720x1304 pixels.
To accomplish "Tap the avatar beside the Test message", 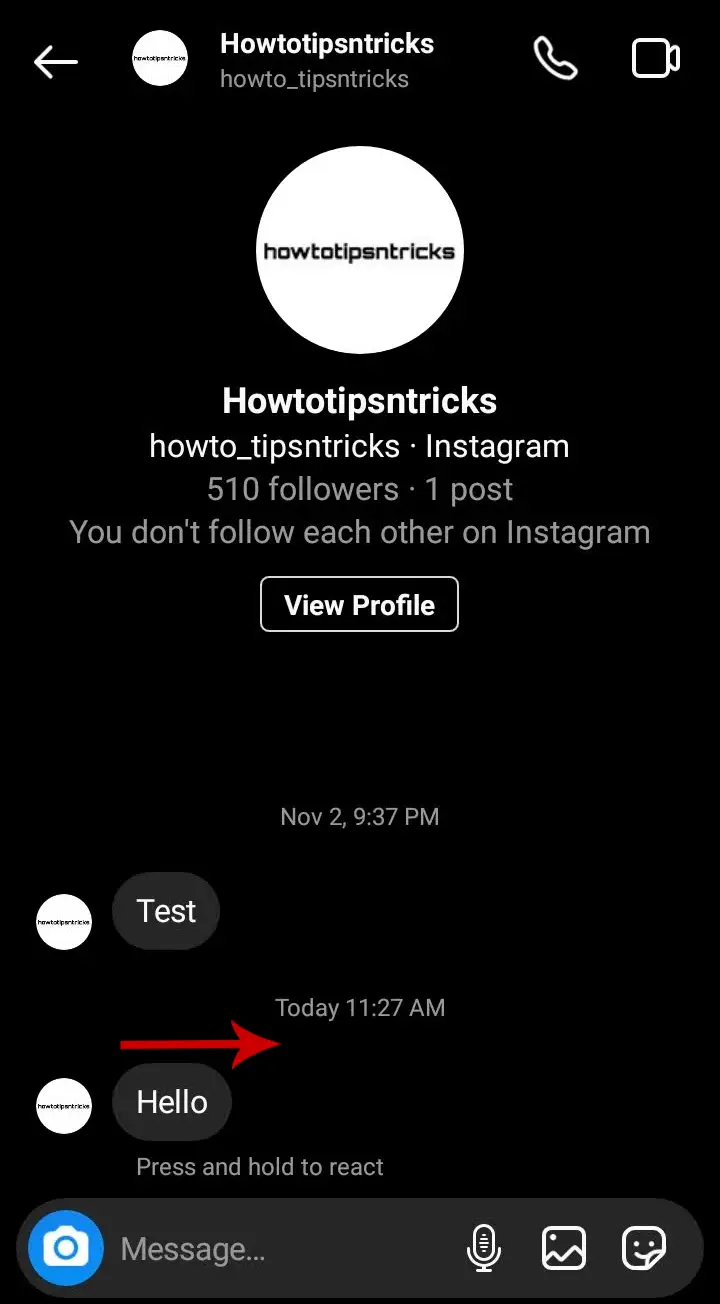I will [64, 922].
